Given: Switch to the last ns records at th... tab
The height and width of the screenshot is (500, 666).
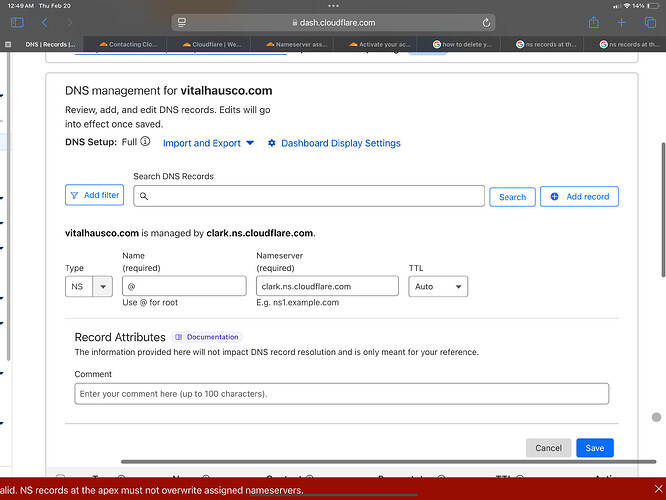Looking at the screenshot, I should (629, 44).
